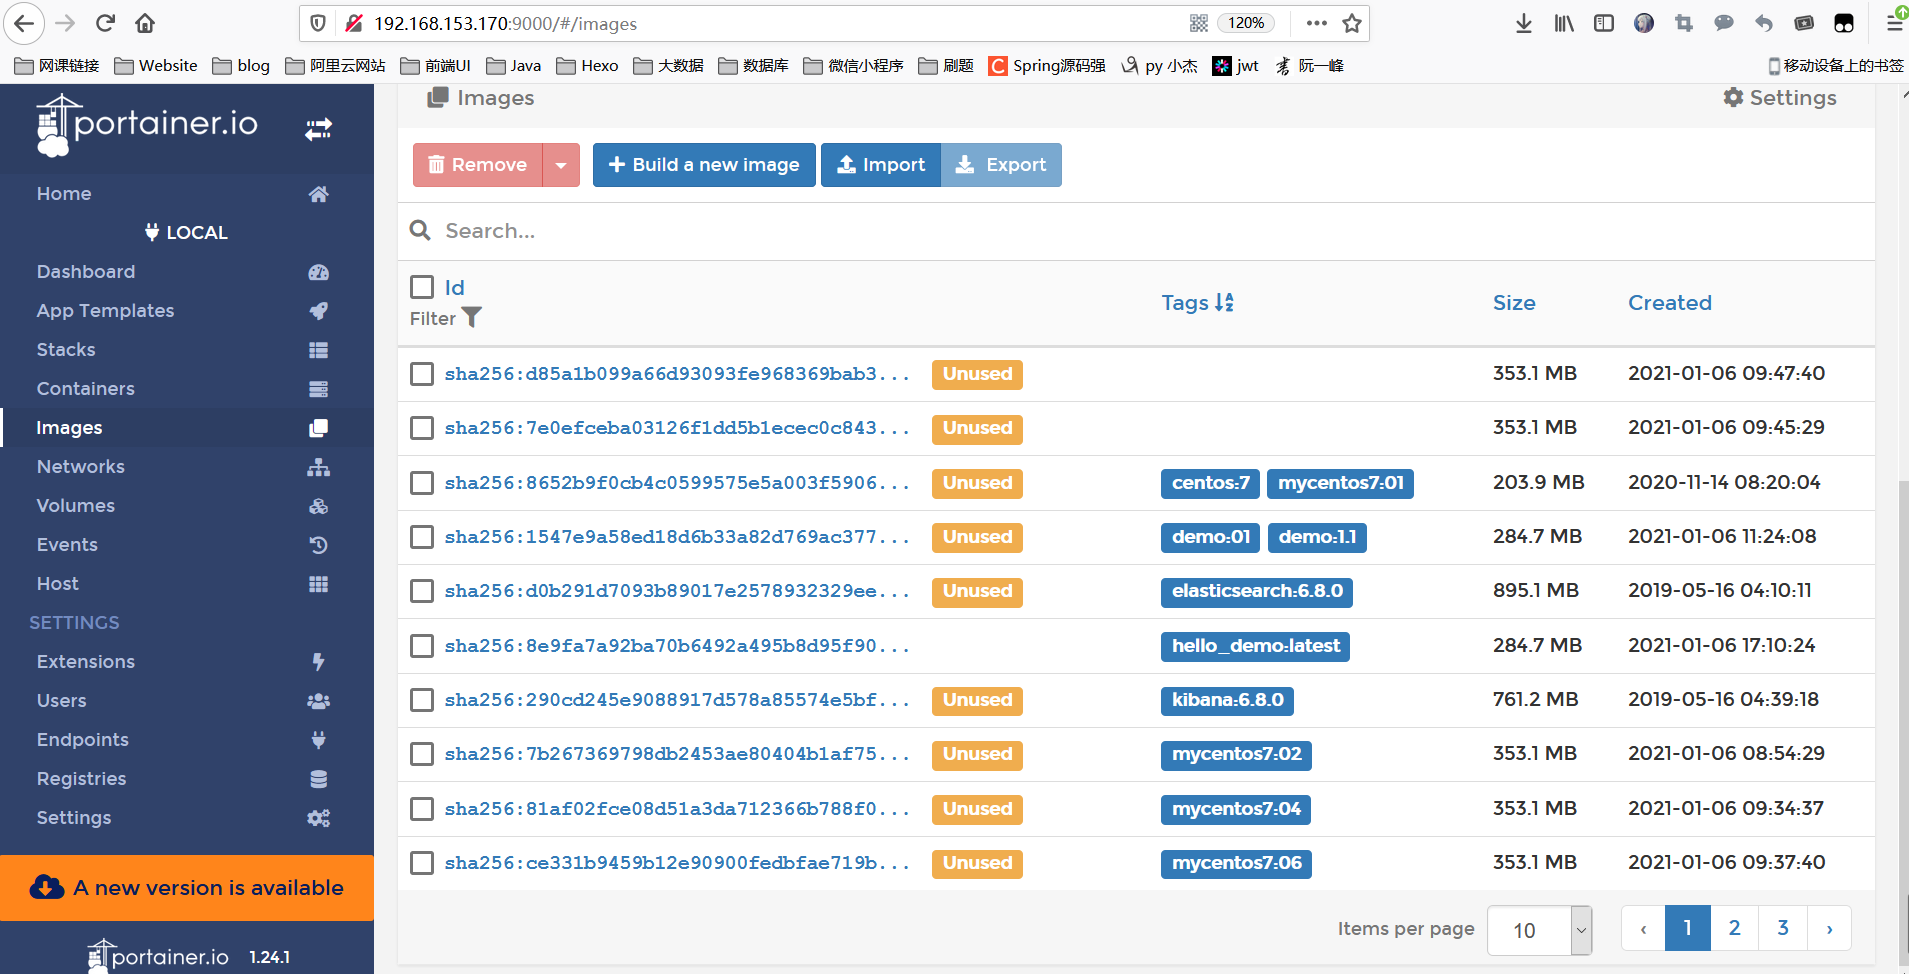Click the Stacks list icon
This screenshot has height=974, width=1909.
click(318, 350)
